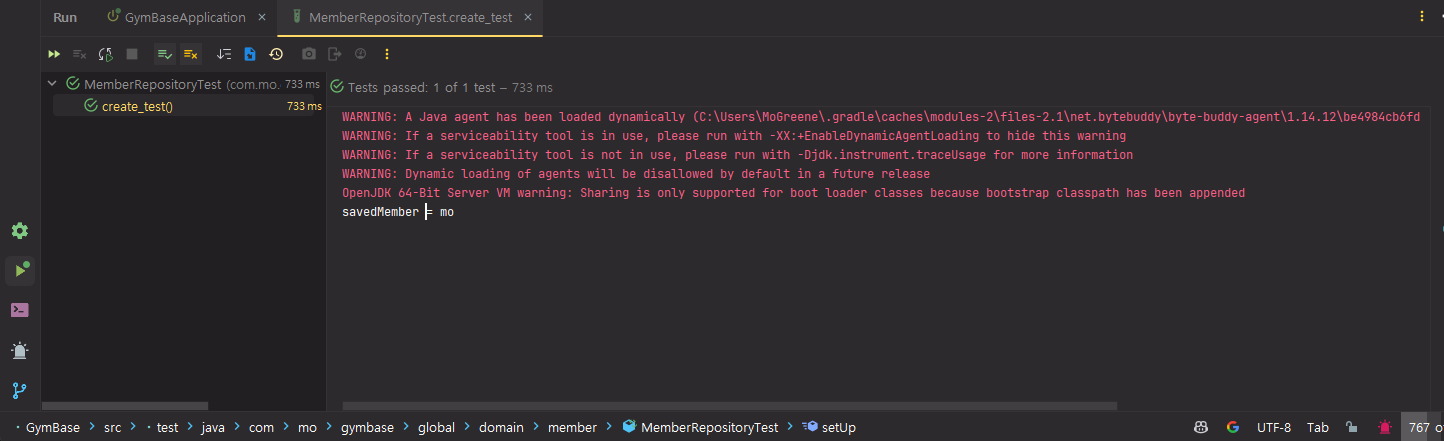Screen dimensions: 1444x441
Task: Open the Git branch tool window icon
Action: pyautogui.click(x=19, y=391)
